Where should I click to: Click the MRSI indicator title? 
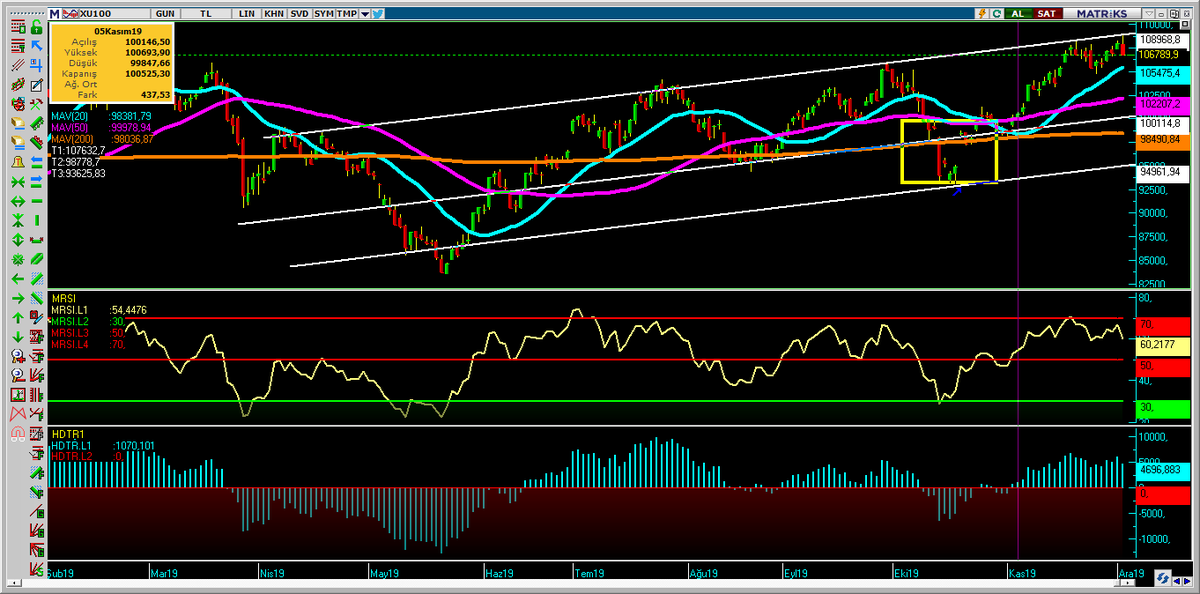tap(62, 299)
